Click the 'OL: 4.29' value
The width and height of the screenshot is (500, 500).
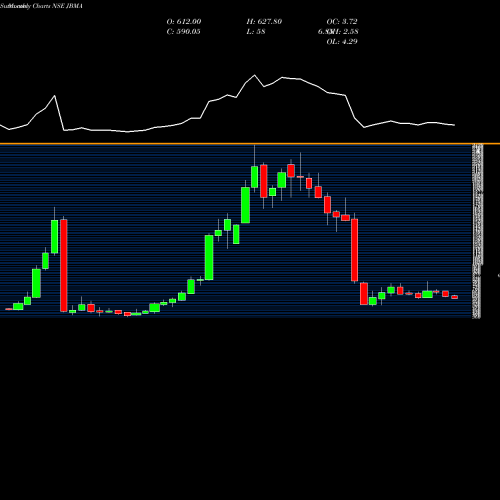point(342,41)
